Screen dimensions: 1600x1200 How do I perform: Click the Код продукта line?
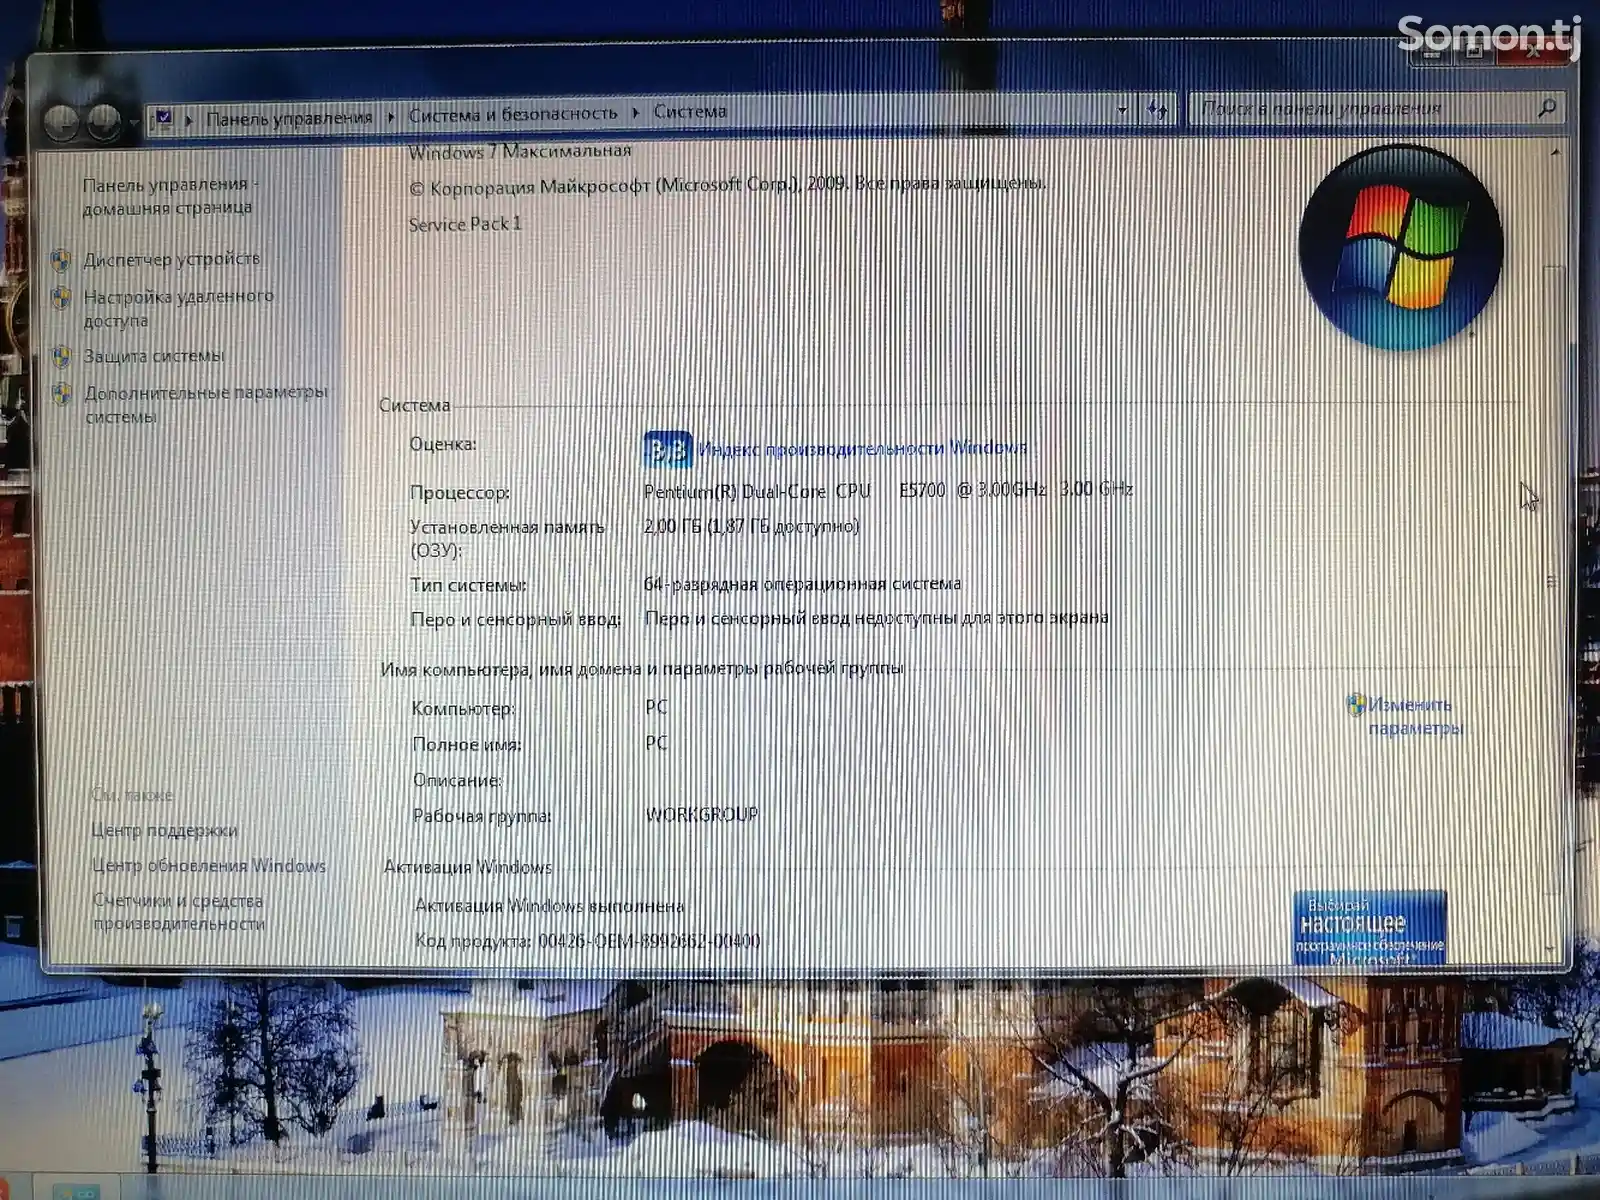588,941
